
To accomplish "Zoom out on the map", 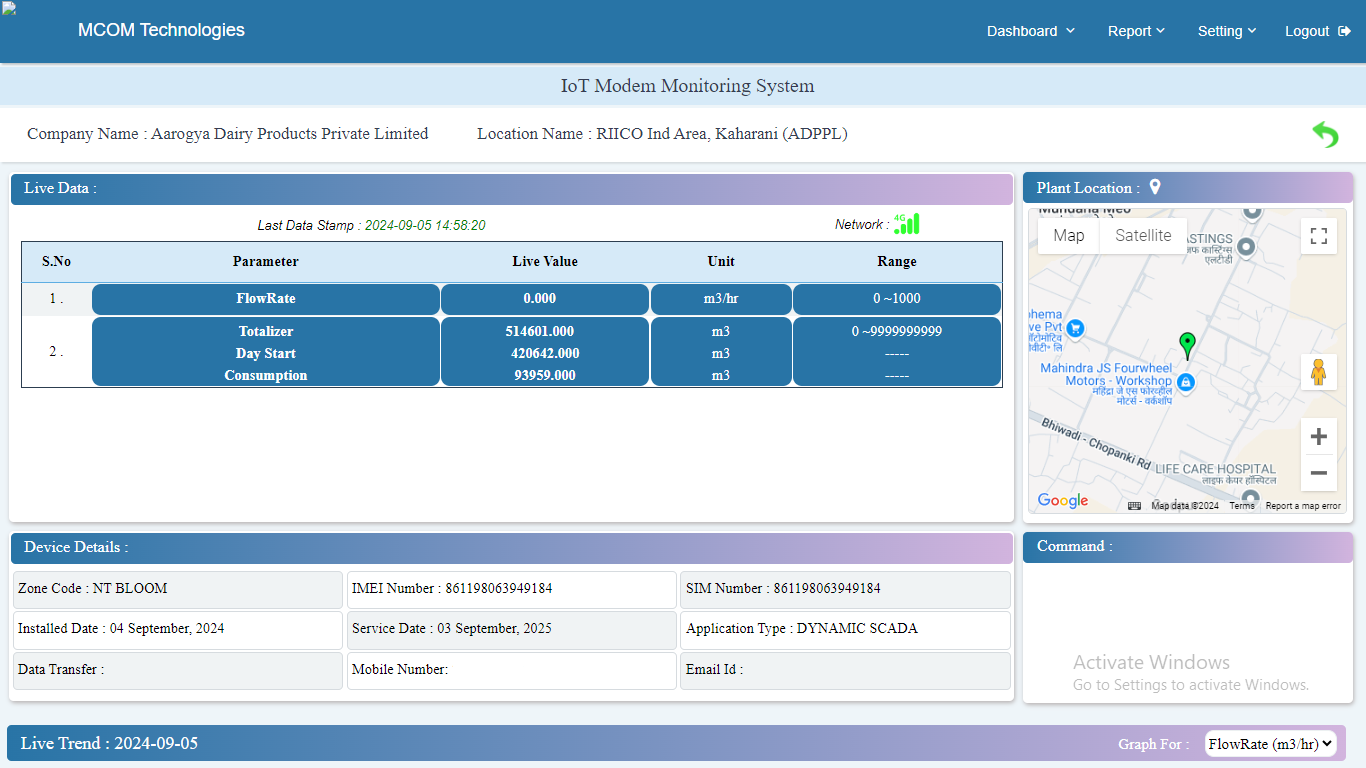I will (1318, 473).
